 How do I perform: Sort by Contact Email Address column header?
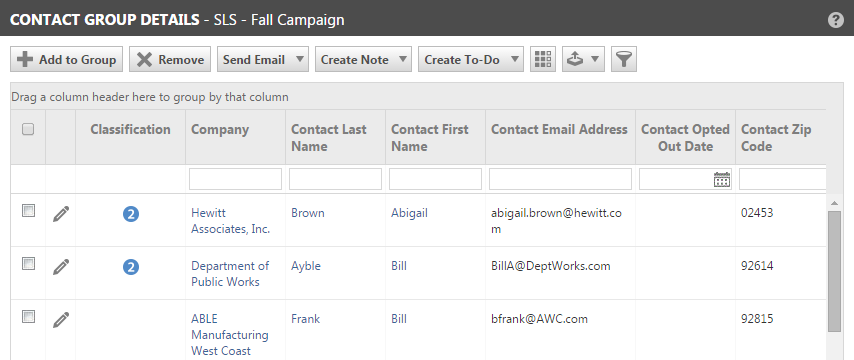pyautogui.click(x=559, y=130)
